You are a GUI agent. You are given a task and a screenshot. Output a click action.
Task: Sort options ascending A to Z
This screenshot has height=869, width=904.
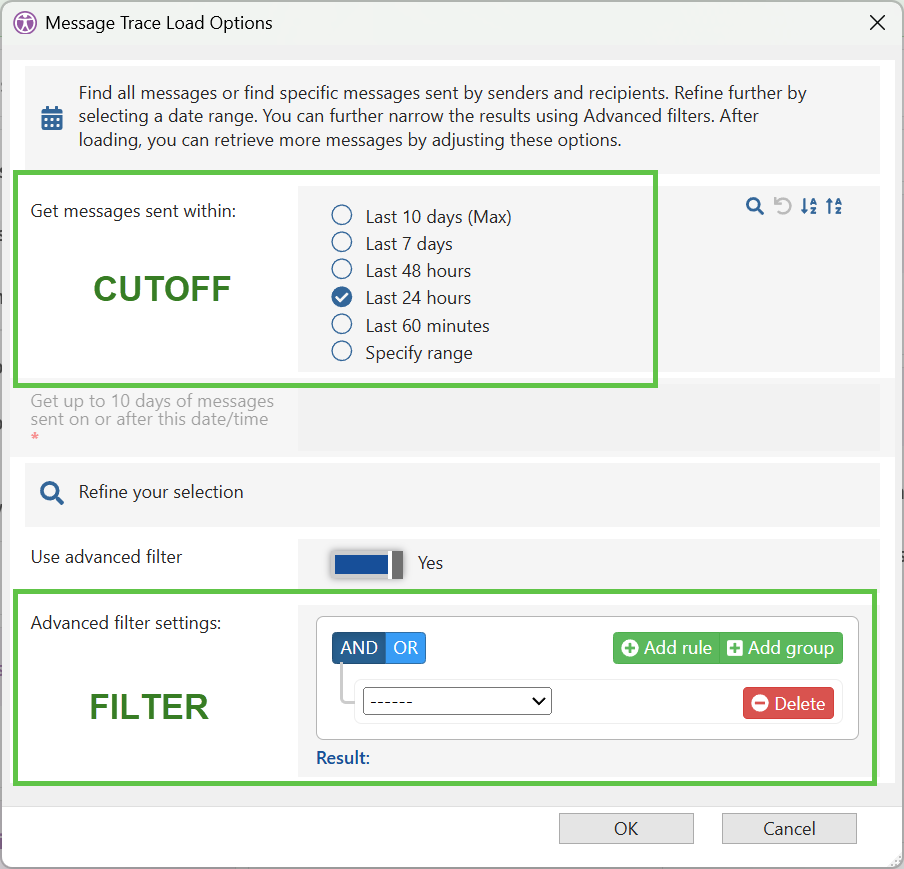[x=808, y=206]
